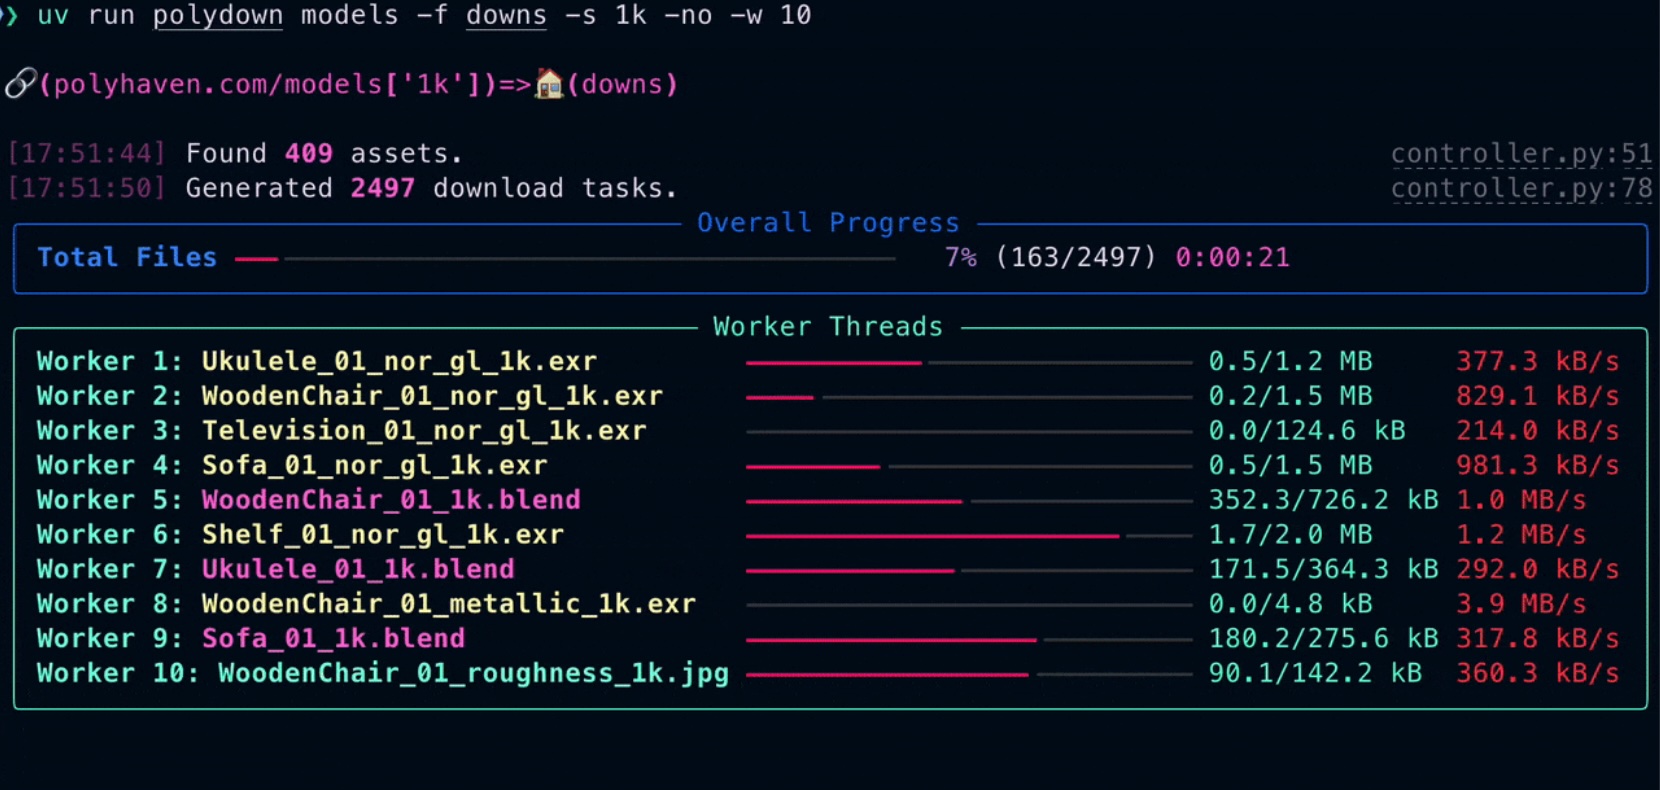Select the filename Shelf_01_nor_gl_1k.exr

click(x=383, y=535)
